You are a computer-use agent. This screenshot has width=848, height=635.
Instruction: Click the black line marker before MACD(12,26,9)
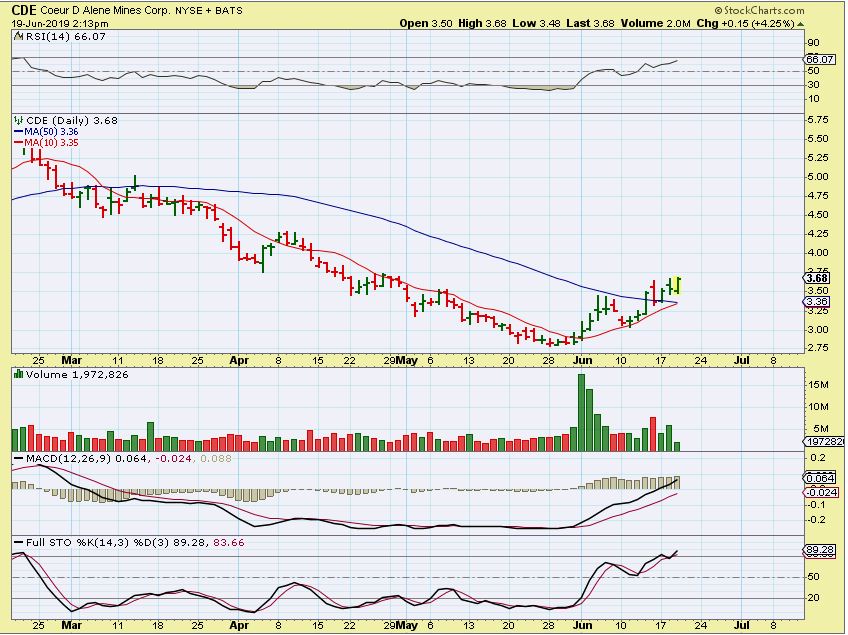tap(19, 459)
